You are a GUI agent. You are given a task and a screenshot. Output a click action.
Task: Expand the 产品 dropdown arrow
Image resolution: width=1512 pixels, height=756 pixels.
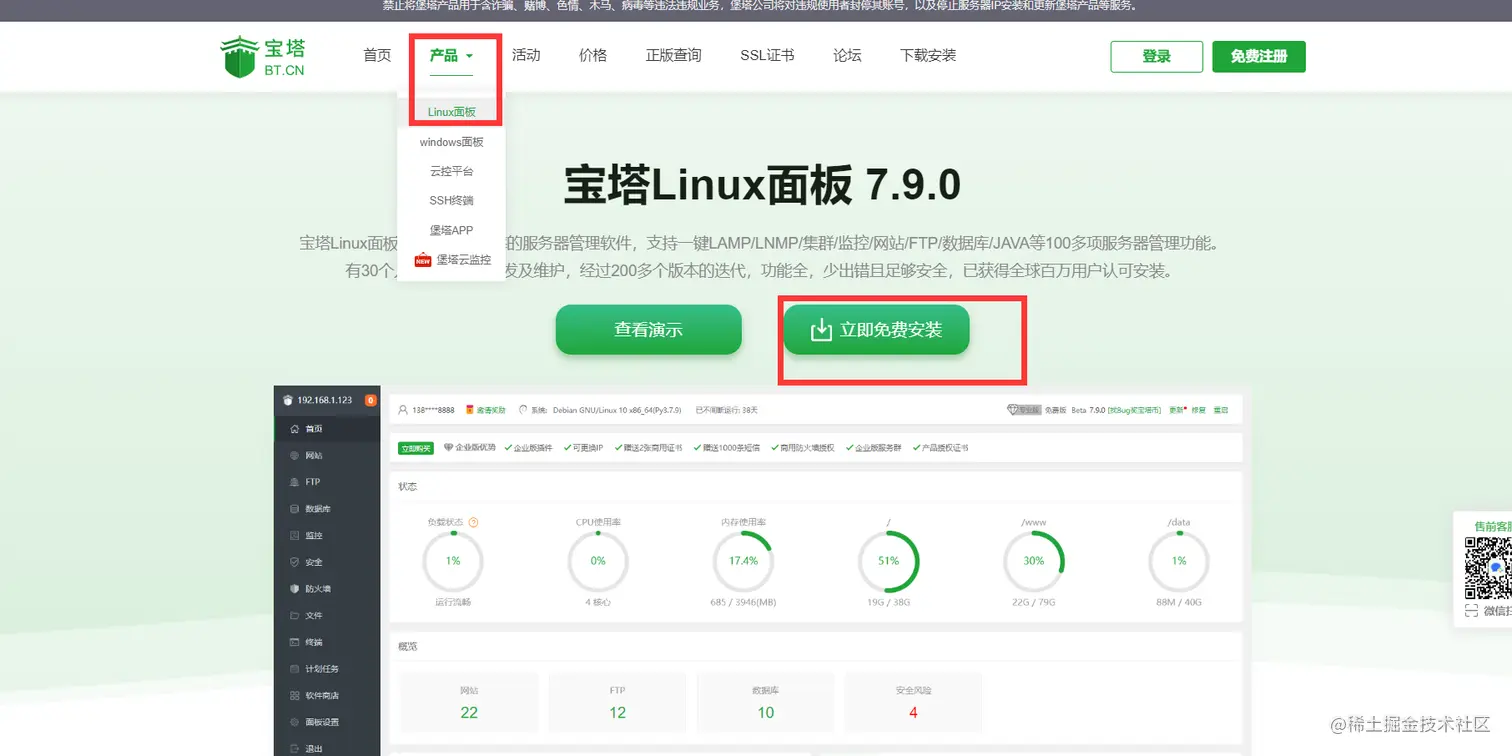469,56
